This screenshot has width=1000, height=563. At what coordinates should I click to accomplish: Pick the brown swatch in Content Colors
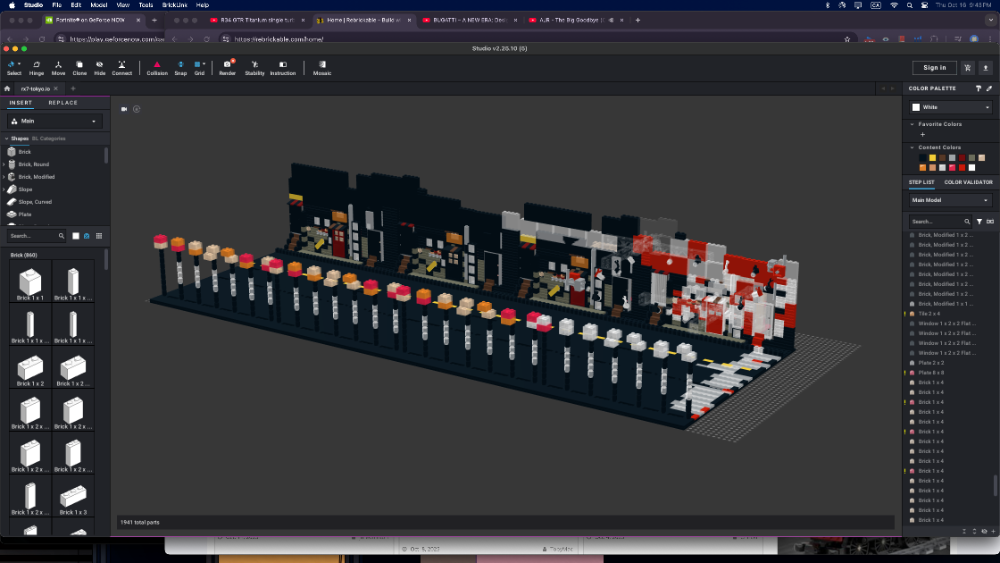(942, 158)
